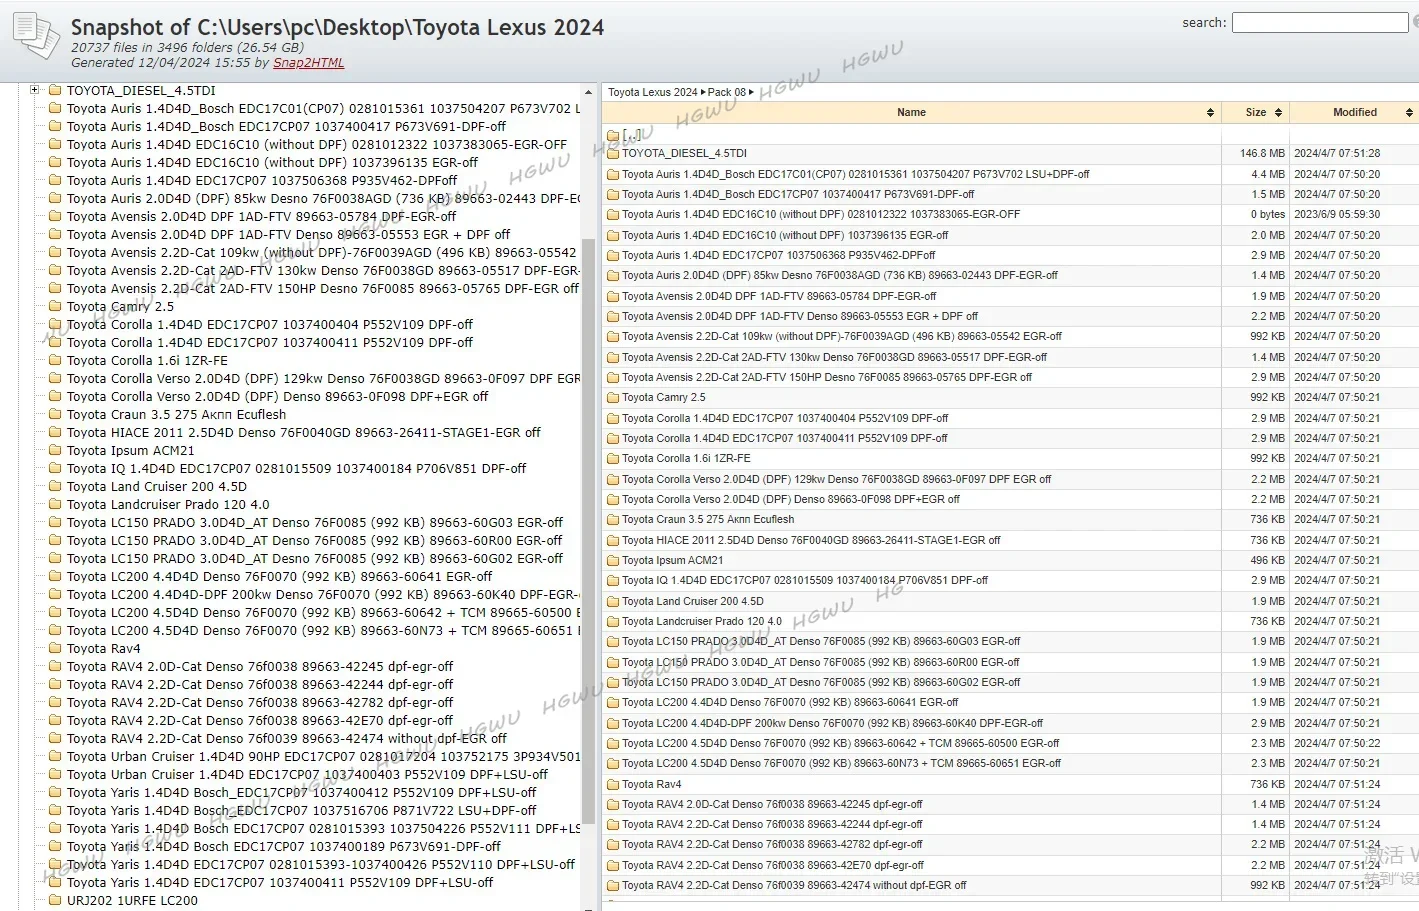Click folder icon of Toyota Landcruiser Prado 120 4.0 in list
The width and height of the screenshot is (1419, 911).
[613, 622]
